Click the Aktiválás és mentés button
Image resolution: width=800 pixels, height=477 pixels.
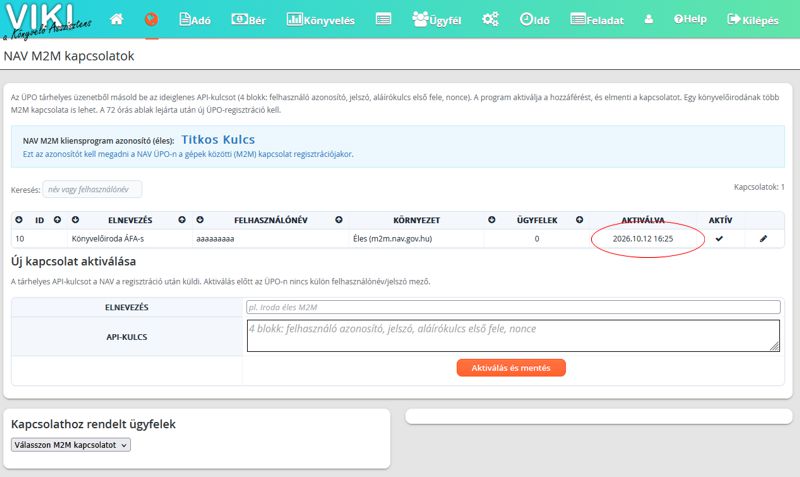pyautogui.click(x=511, y=368)
